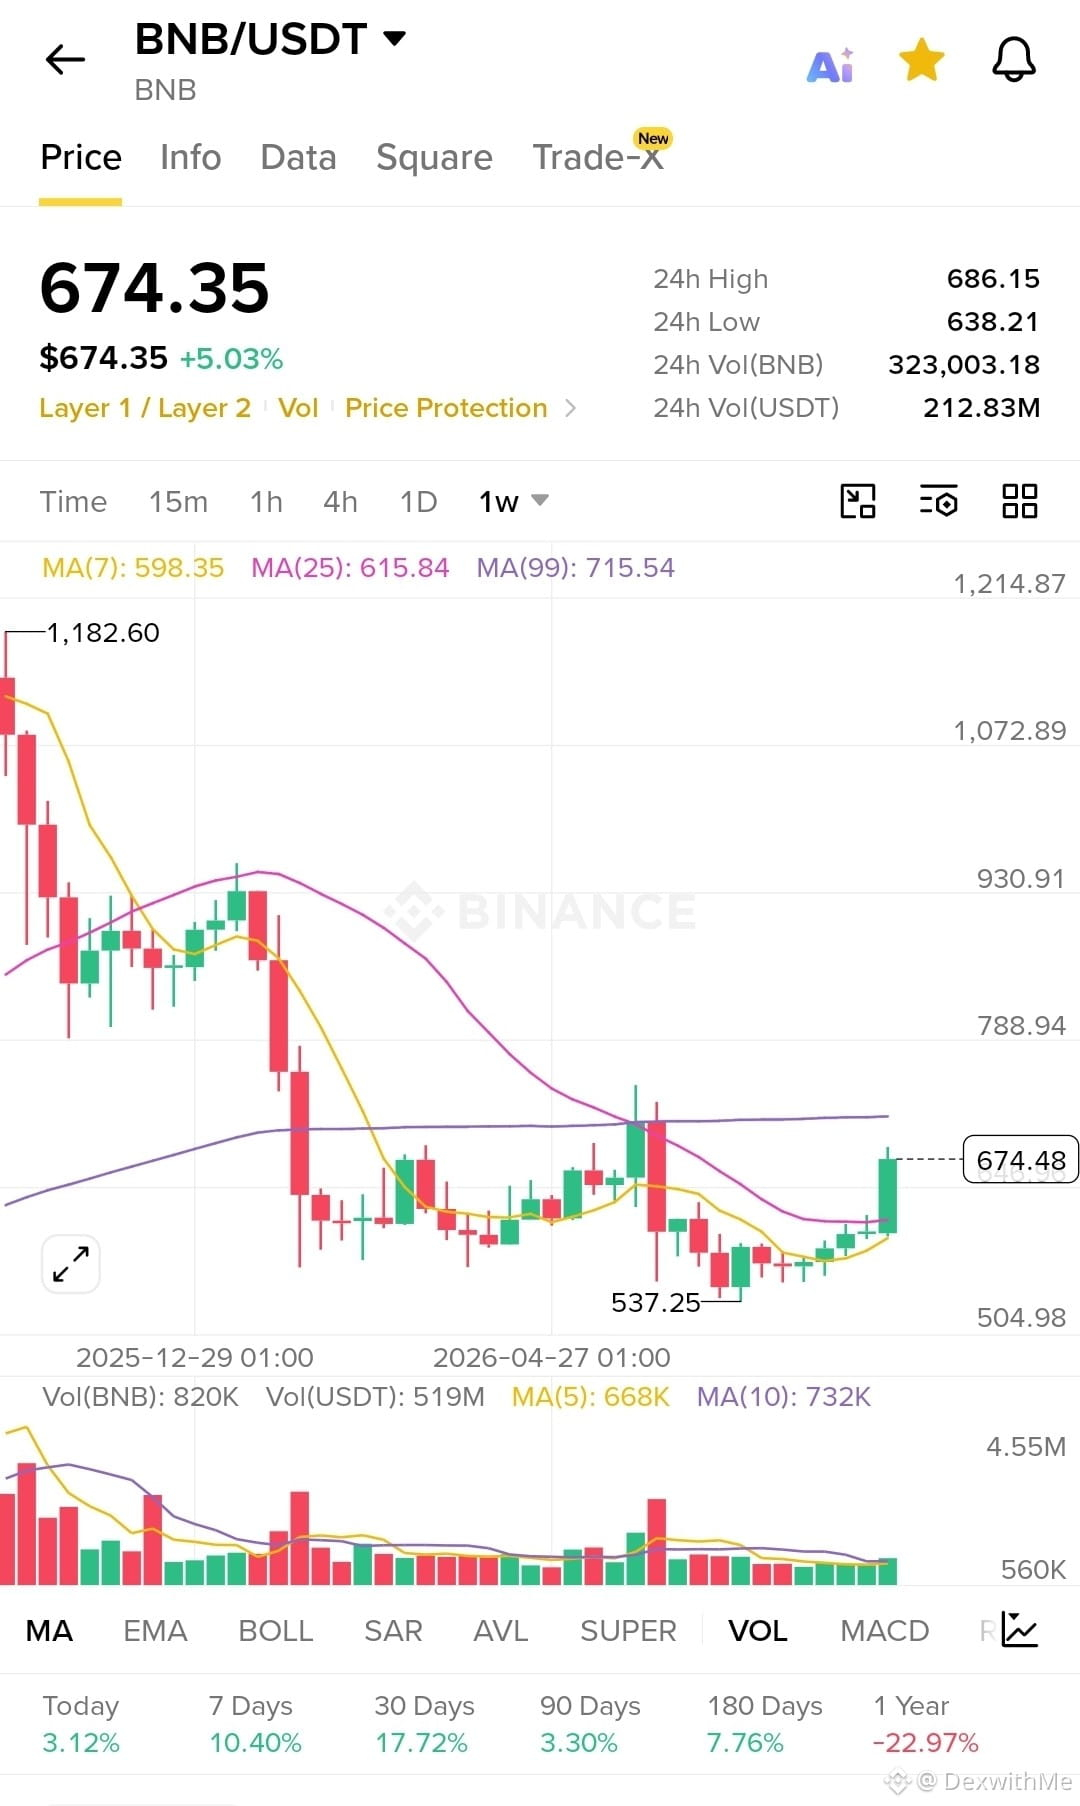Tap the 180 Days 7.76% performance
The height and width of the screenshot is (1806, 1080).
tap(765, 1724)
